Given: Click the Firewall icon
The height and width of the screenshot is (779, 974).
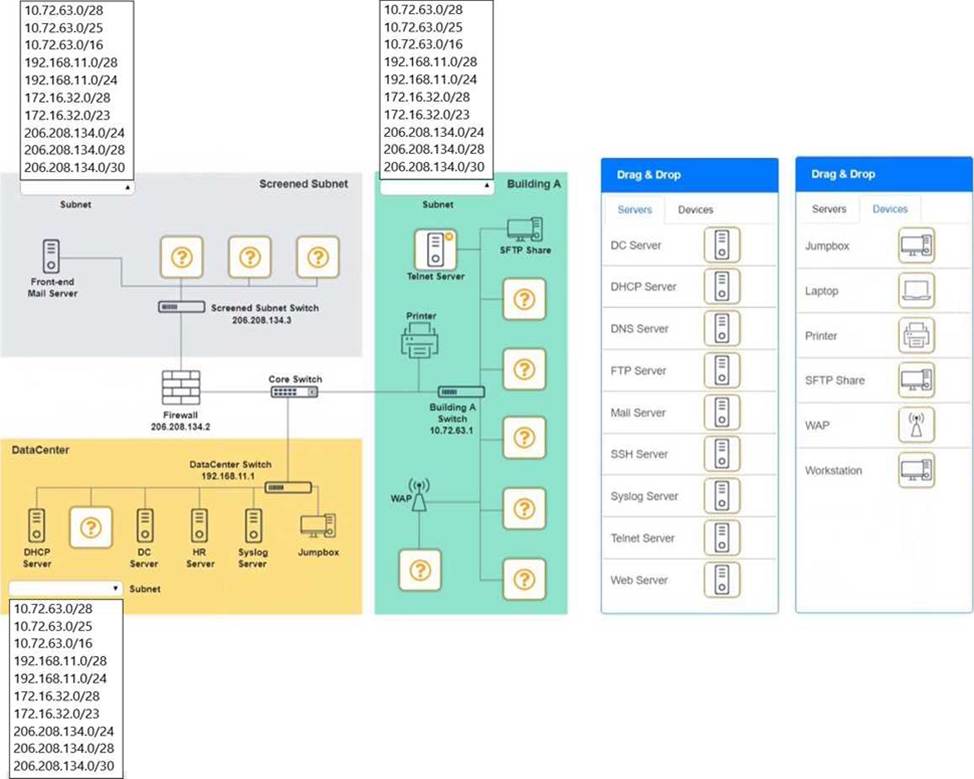Looking at the screenshot, I should click(x=181, y=388).
